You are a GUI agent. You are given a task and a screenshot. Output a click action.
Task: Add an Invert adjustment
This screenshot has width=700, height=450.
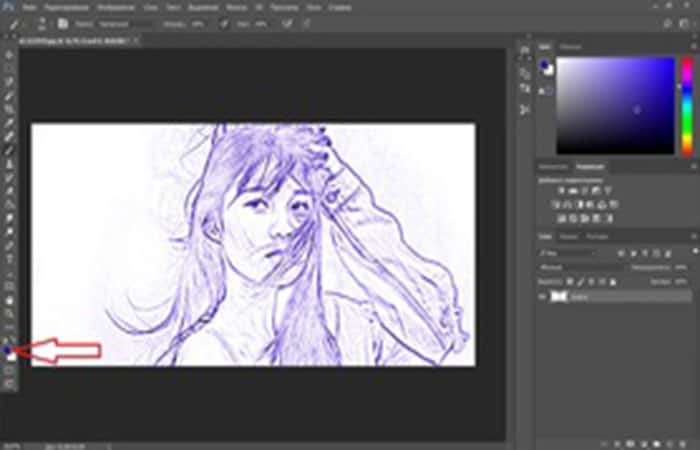tap(561, 219)
